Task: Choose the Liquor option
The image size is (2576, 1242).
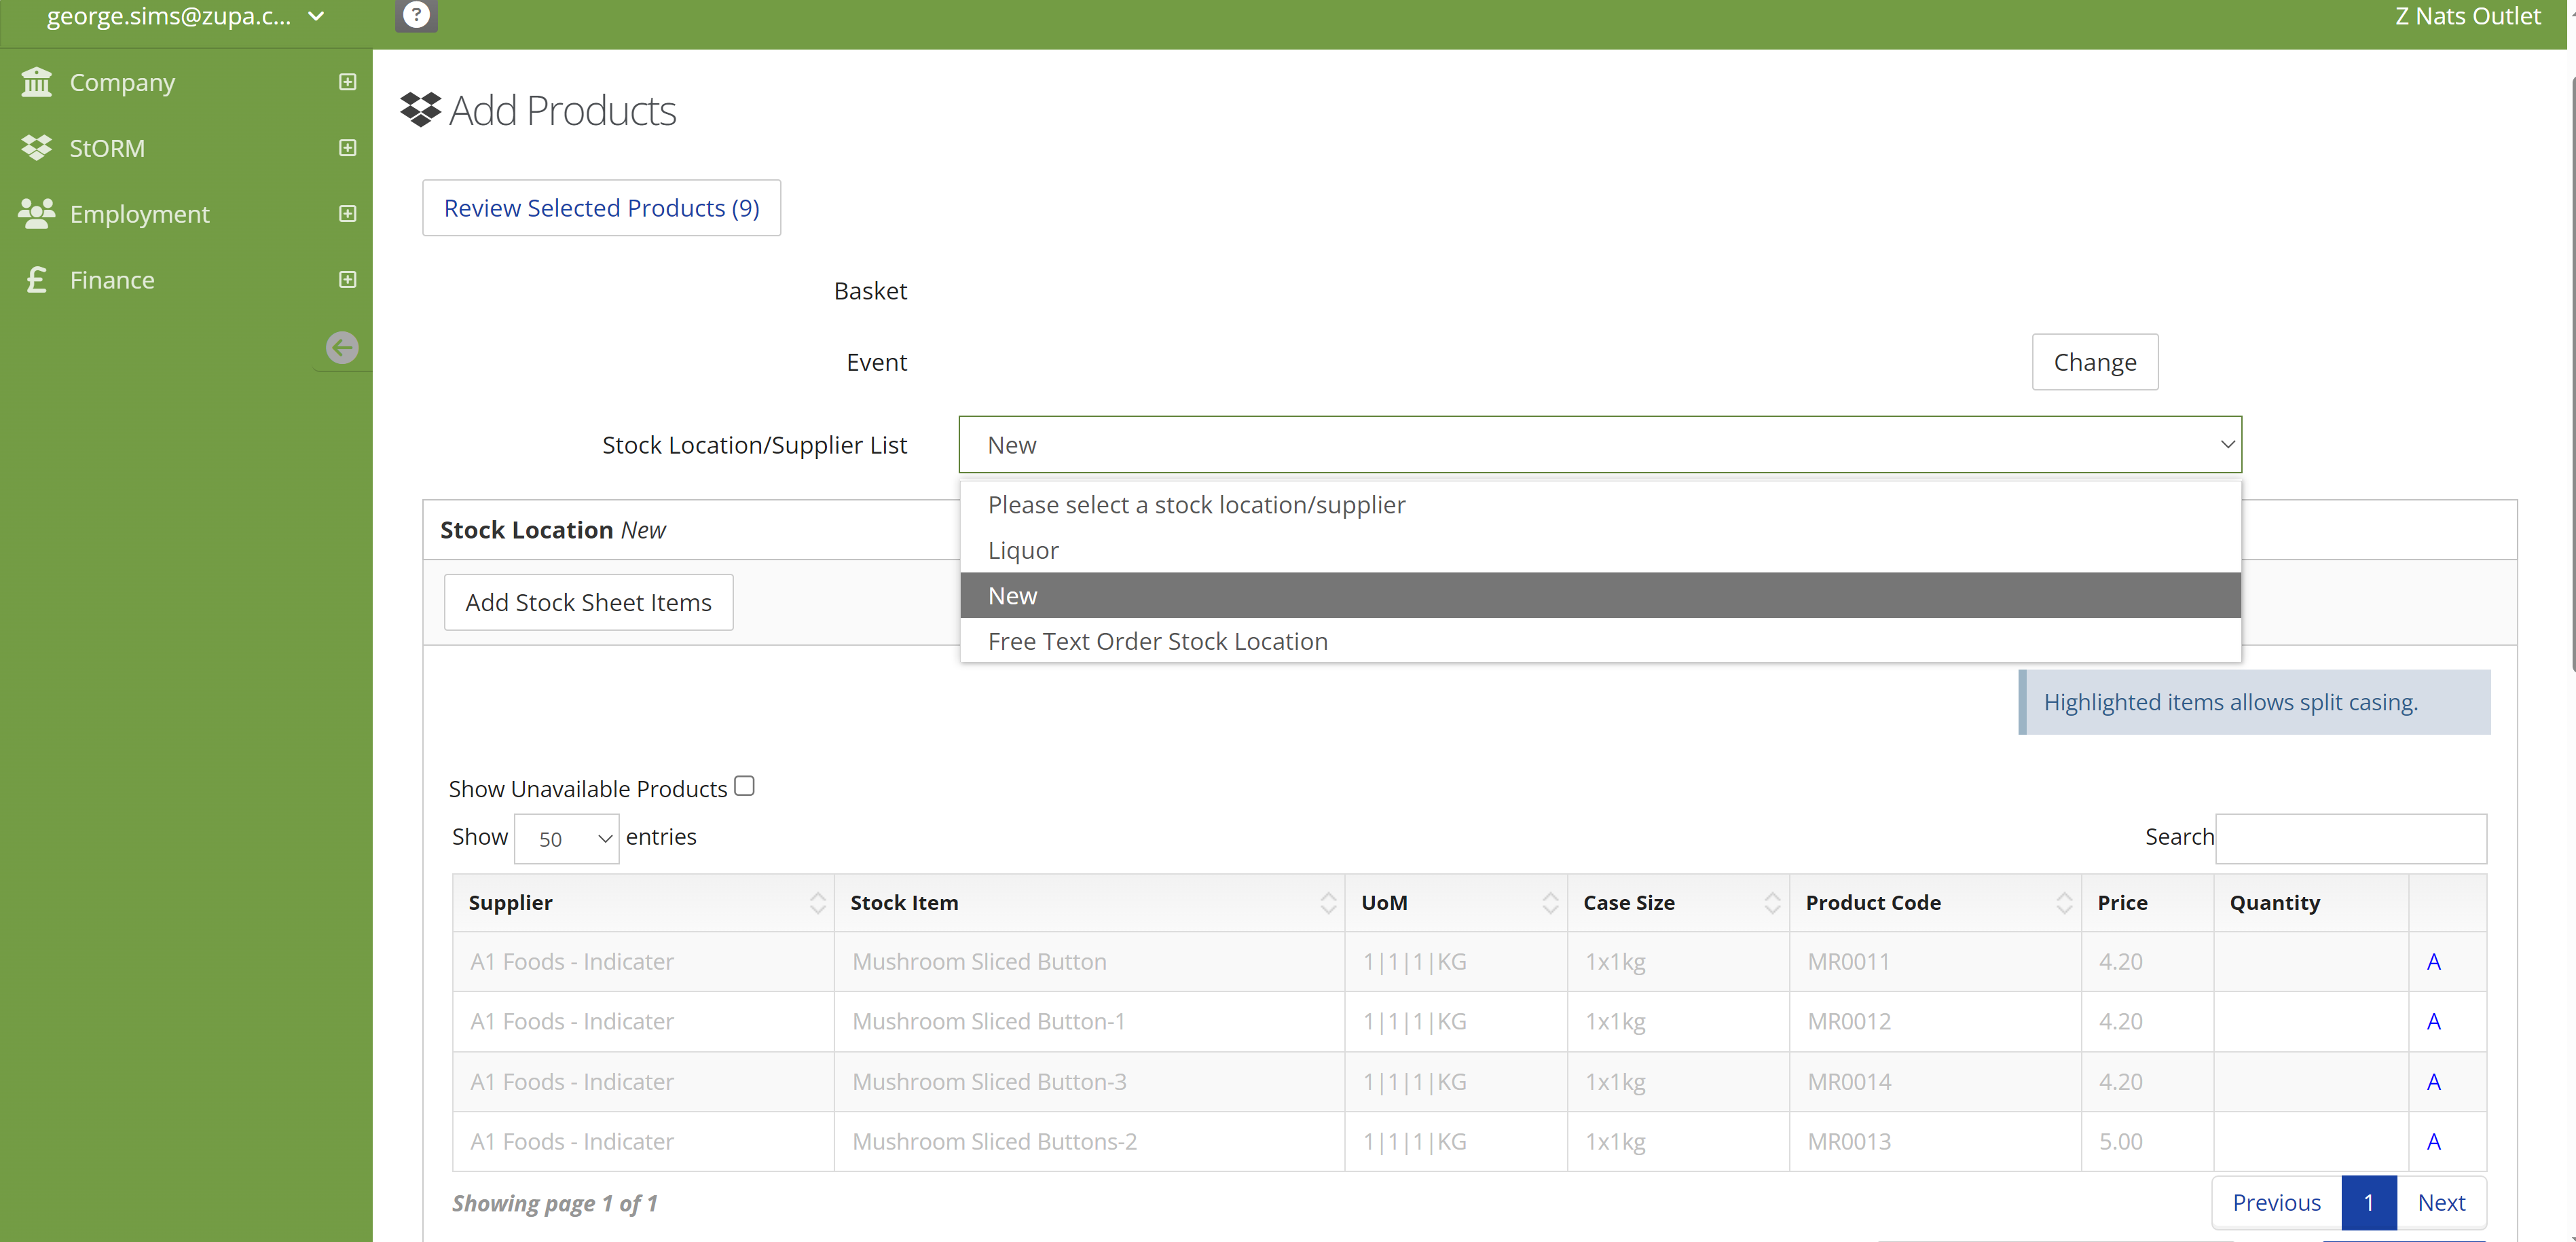Action: (x=1600, y=550)
